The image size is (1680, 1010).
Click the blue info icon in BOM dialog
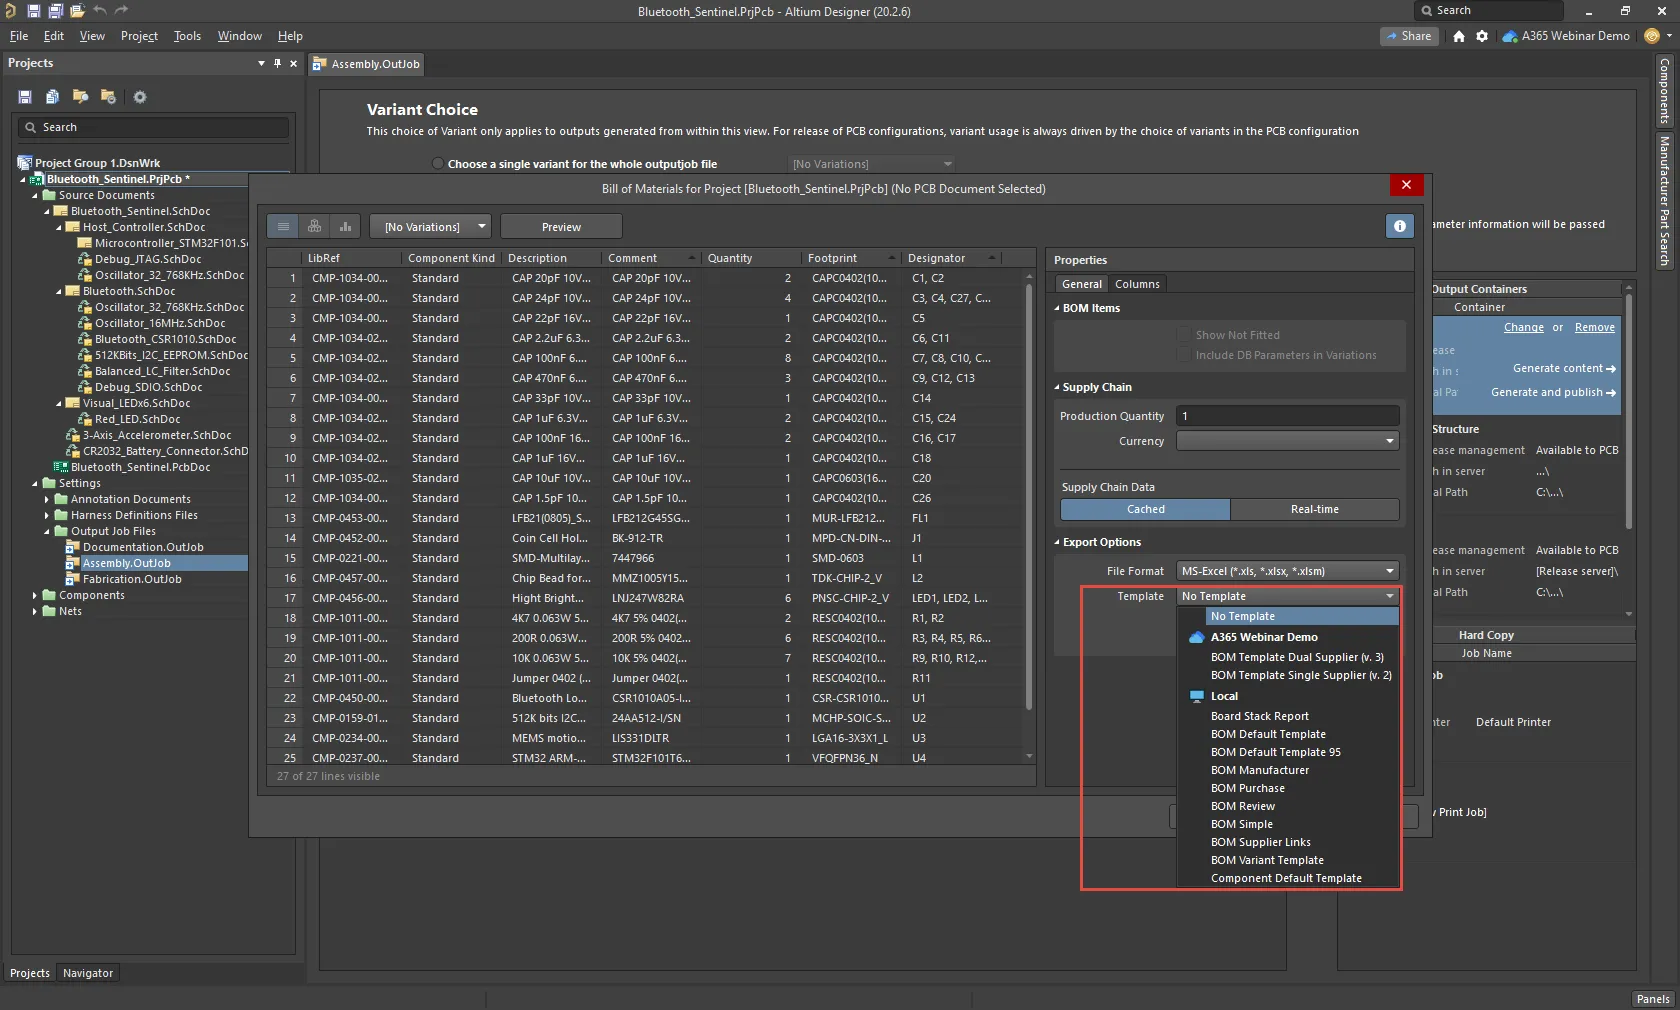(1399, 226)
